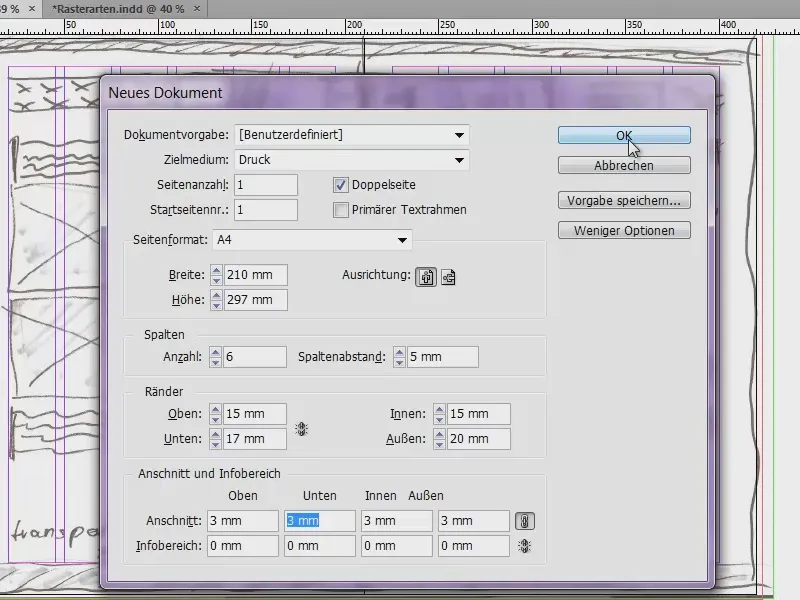Viewport: 800px width, 600px height.
Task: Decrease Spalten Anzahl with down arrow
Action: (215, 362)
